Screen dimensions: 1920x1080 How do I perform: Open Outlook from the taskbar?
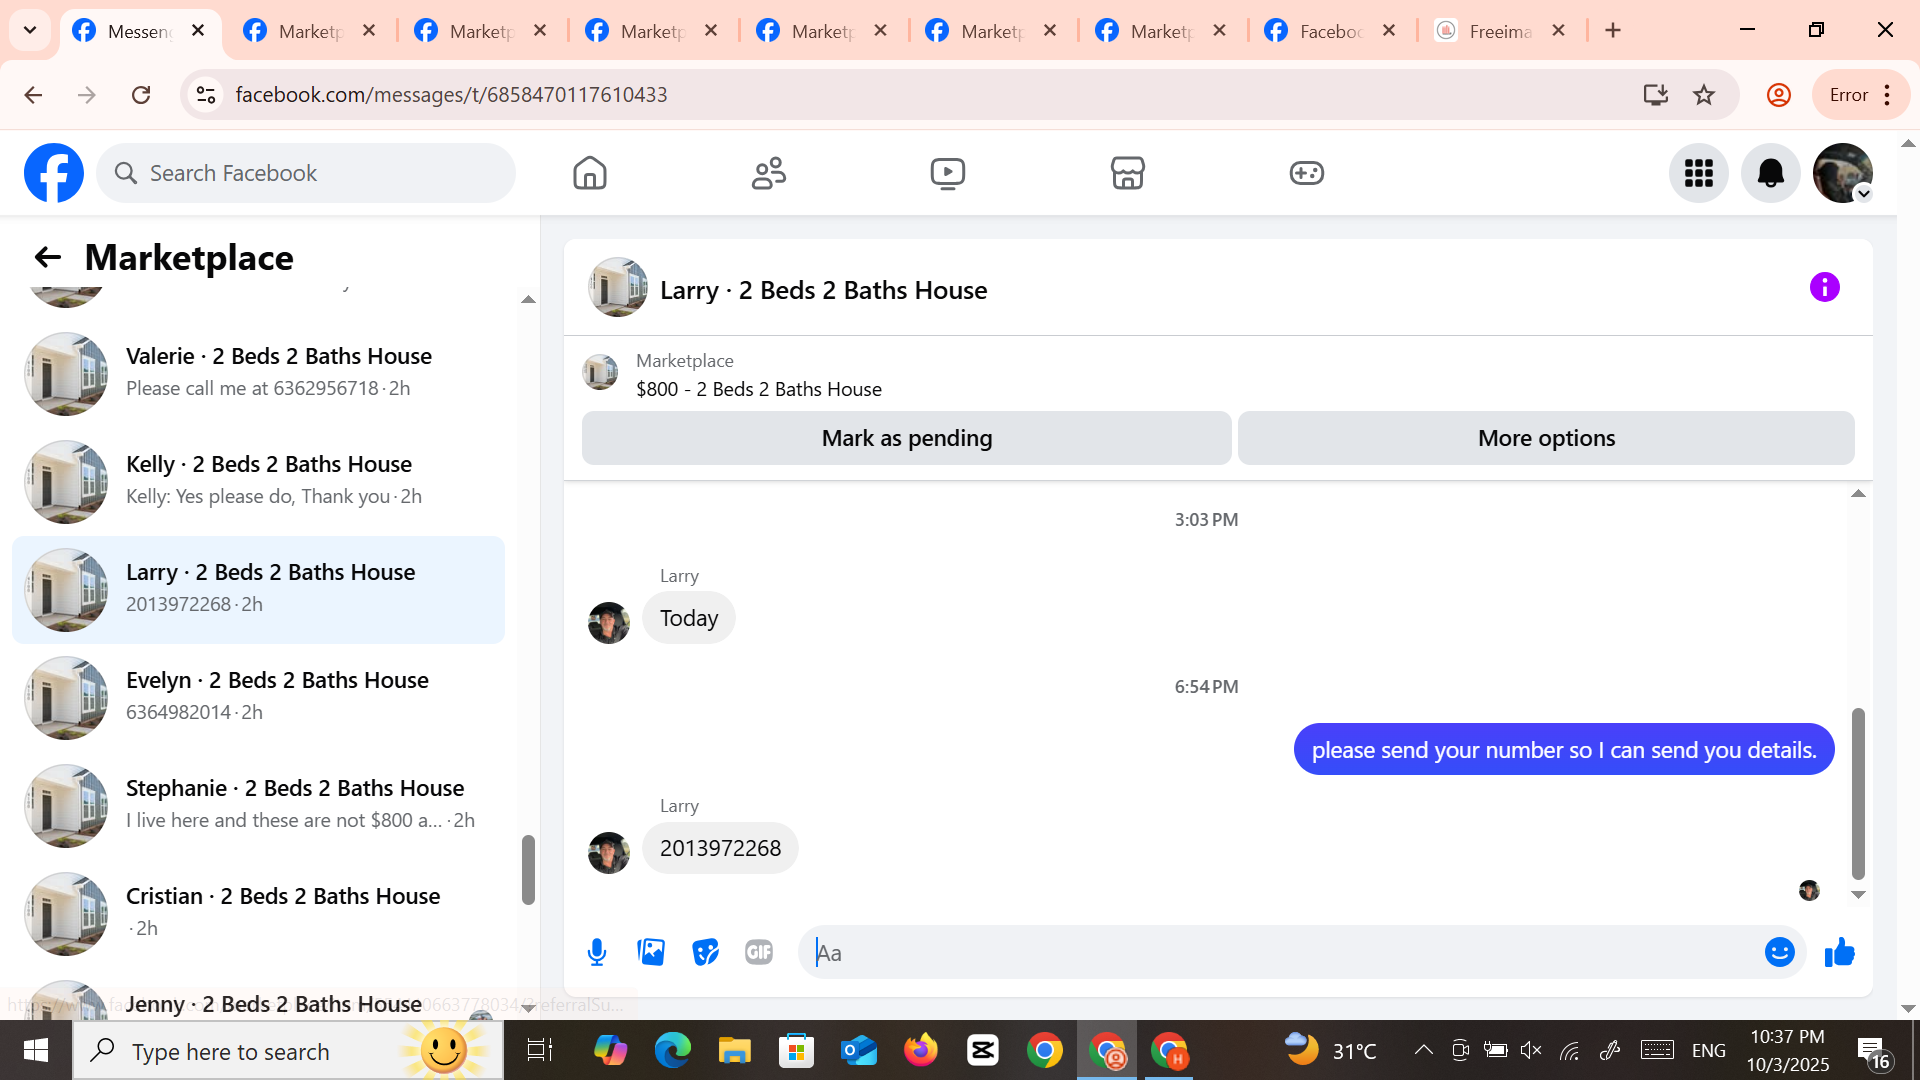pos(859,1050)
